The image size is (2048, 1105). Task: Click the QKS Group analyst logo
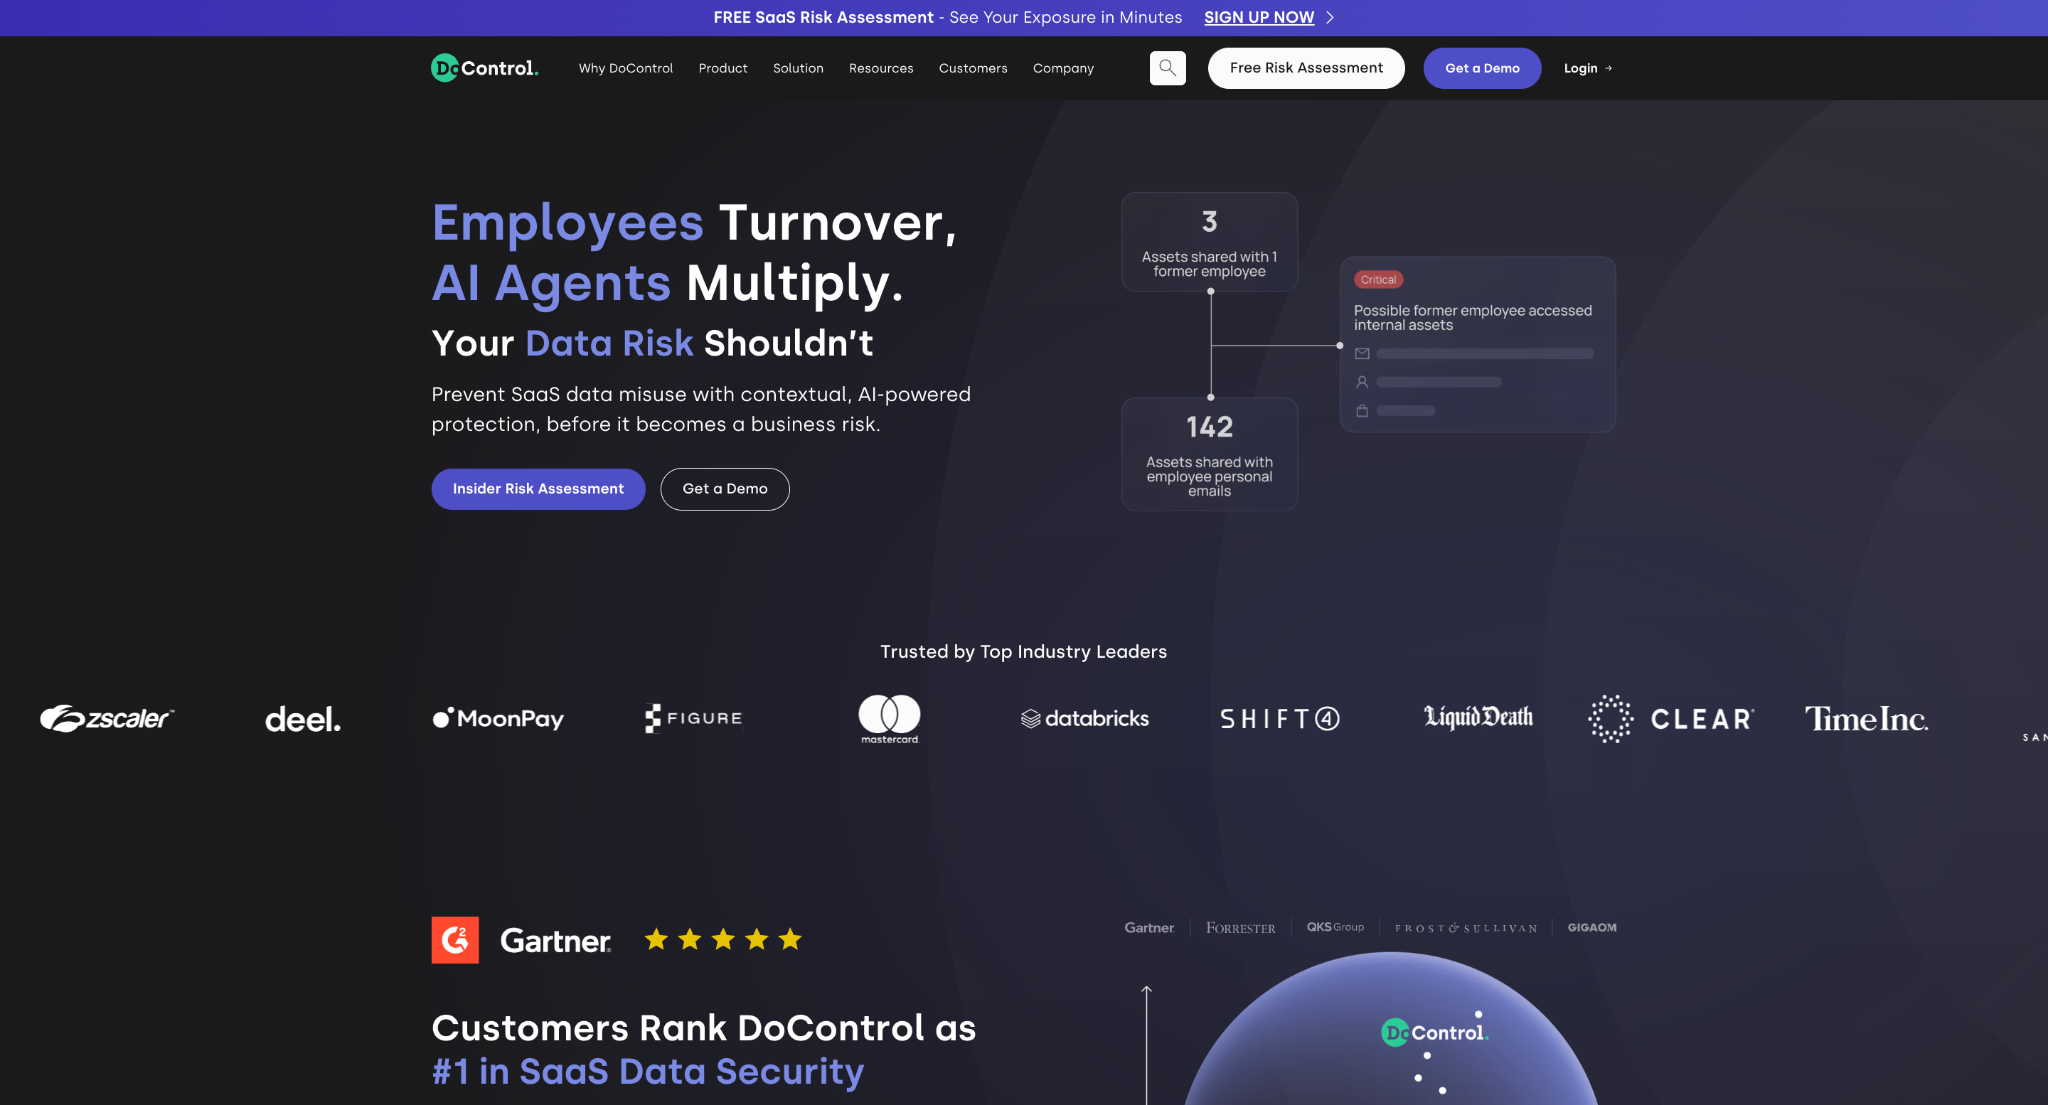tap(1335, 927)
